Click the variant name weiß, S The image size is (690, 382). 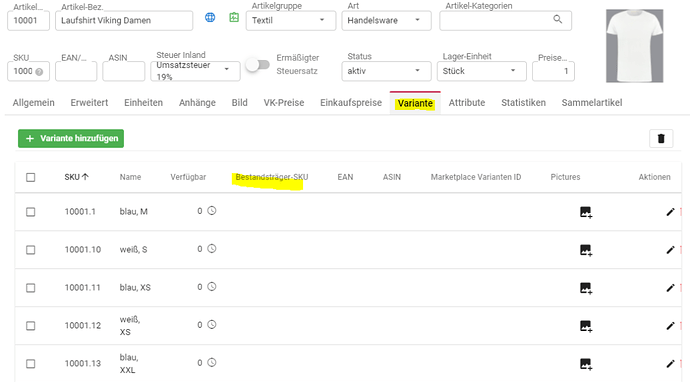pos(133,250)
